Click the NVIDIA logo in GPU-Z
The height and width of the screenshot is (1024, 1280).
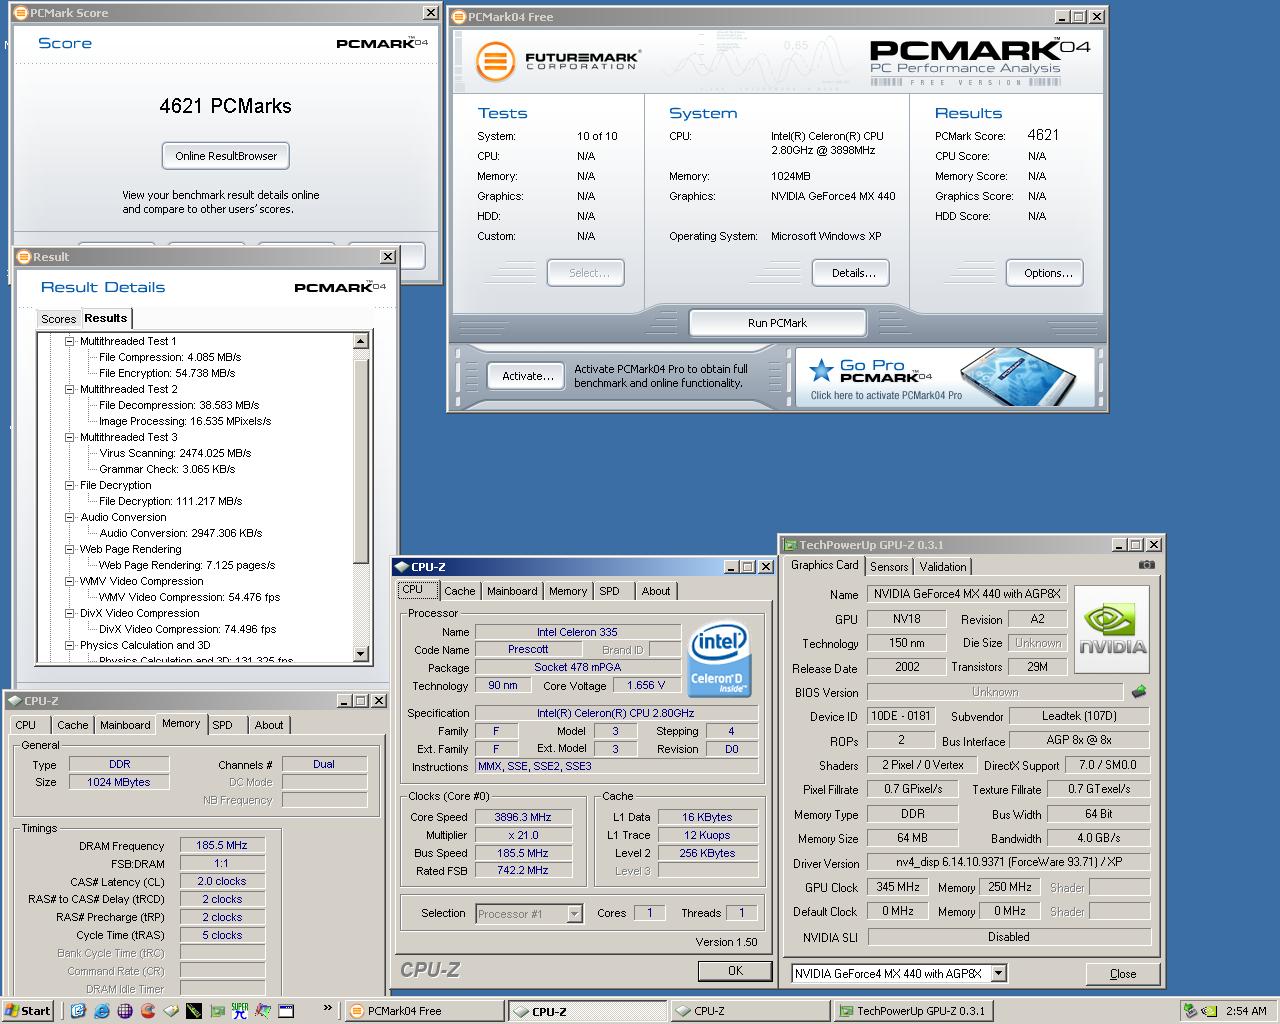coord(1112,629)
